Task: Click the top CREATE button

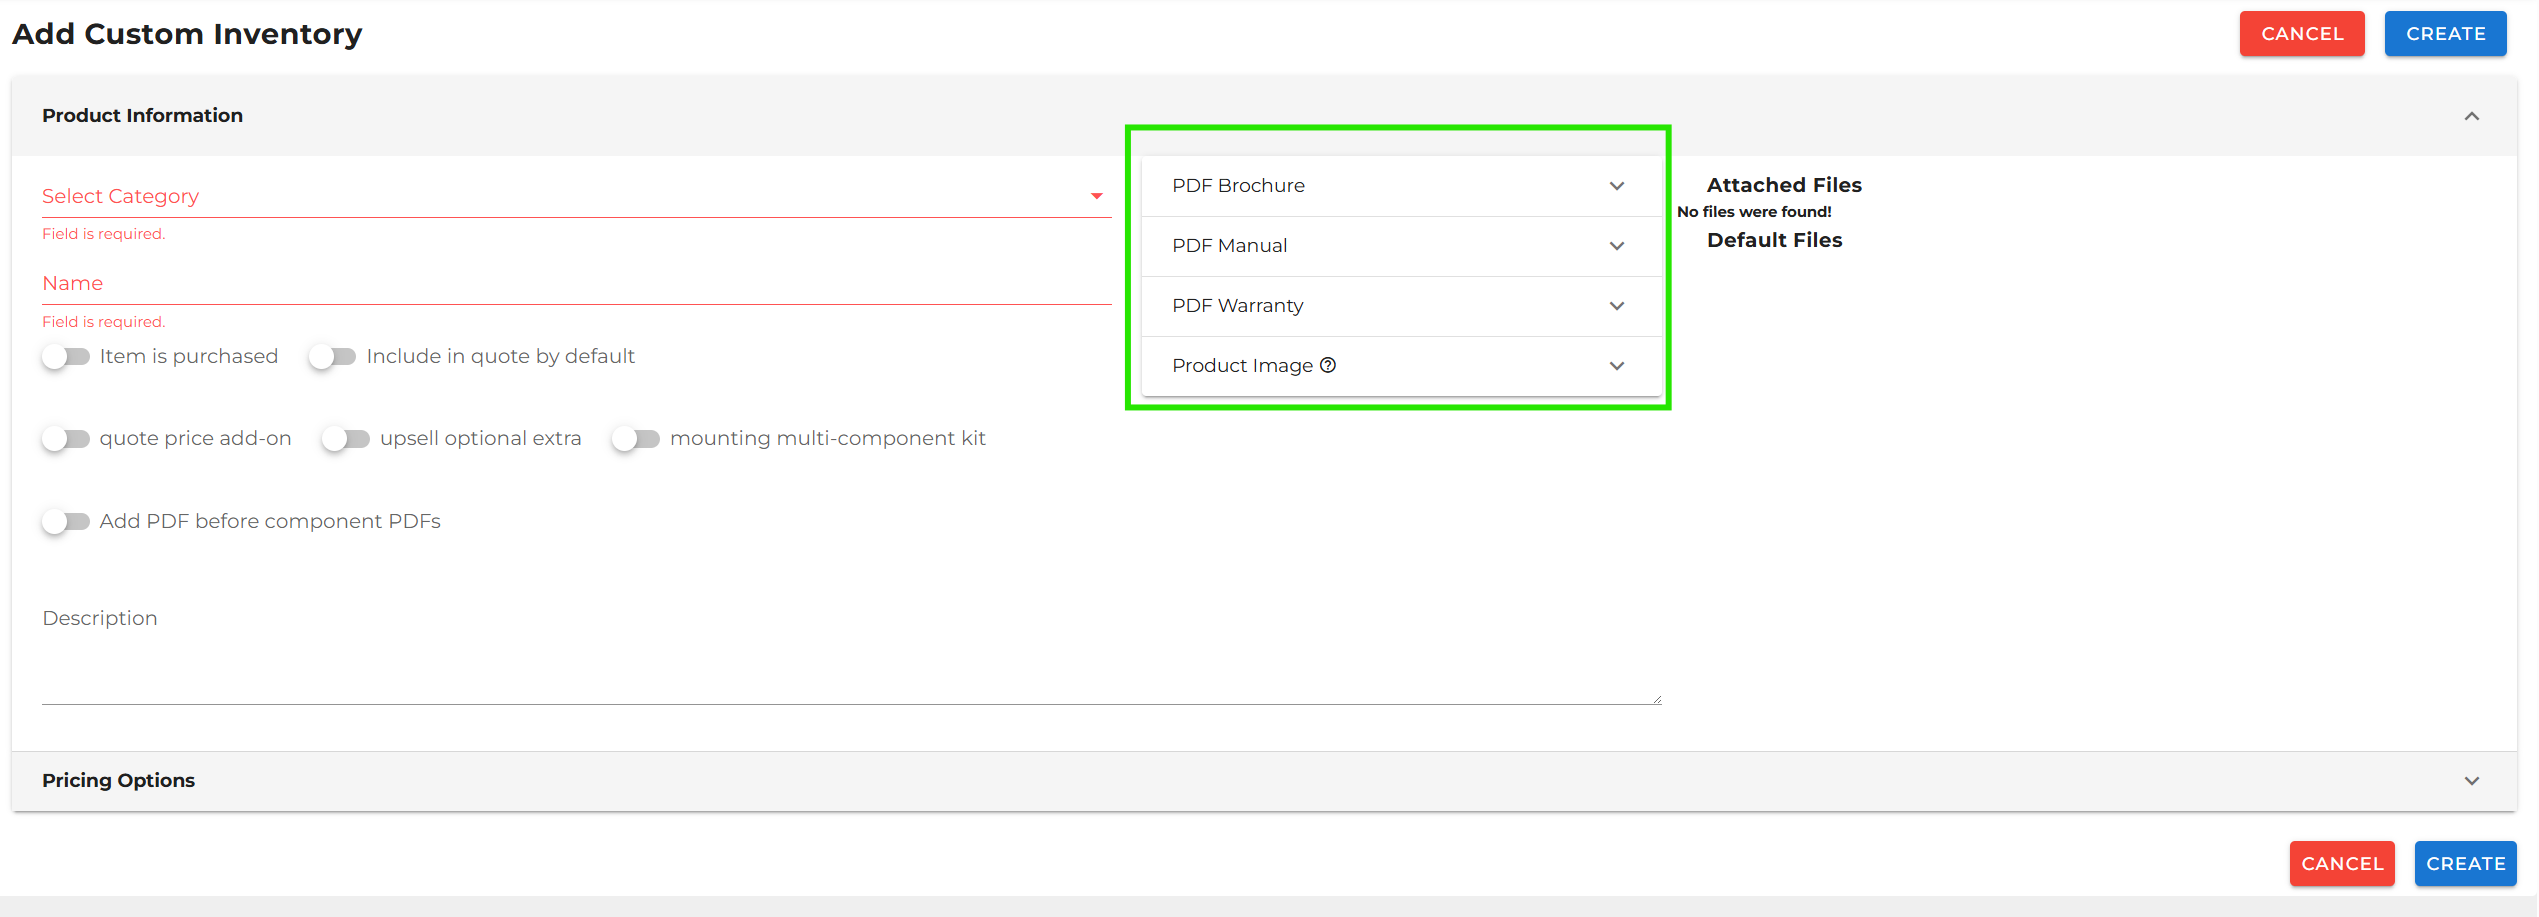Action: 2445,34
